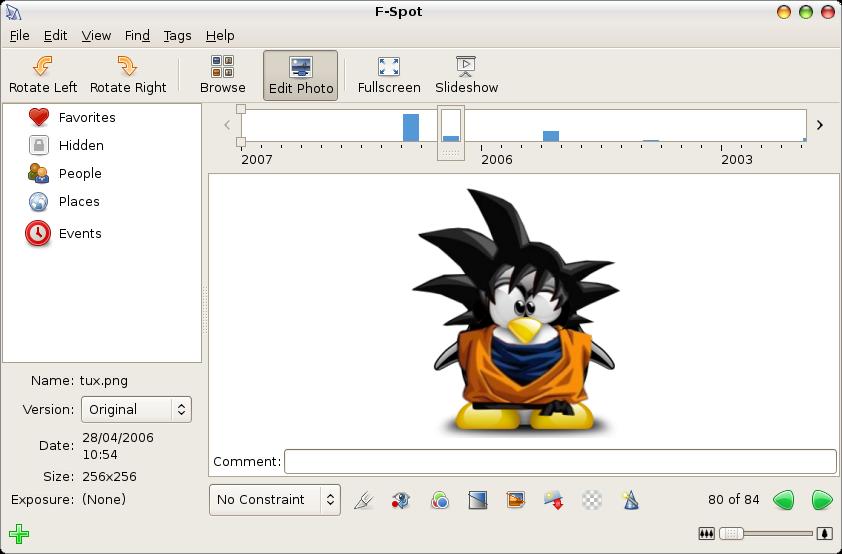The width and height of the screenshot is (842, 554).
Task: Open the adjust colors tool
Action: click(x=439, y=500)
